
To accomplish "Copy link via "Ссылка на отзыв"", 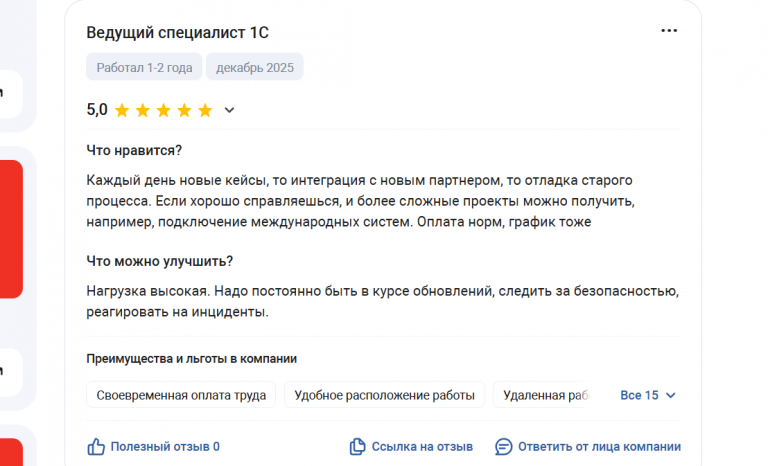I will point(422,447).
